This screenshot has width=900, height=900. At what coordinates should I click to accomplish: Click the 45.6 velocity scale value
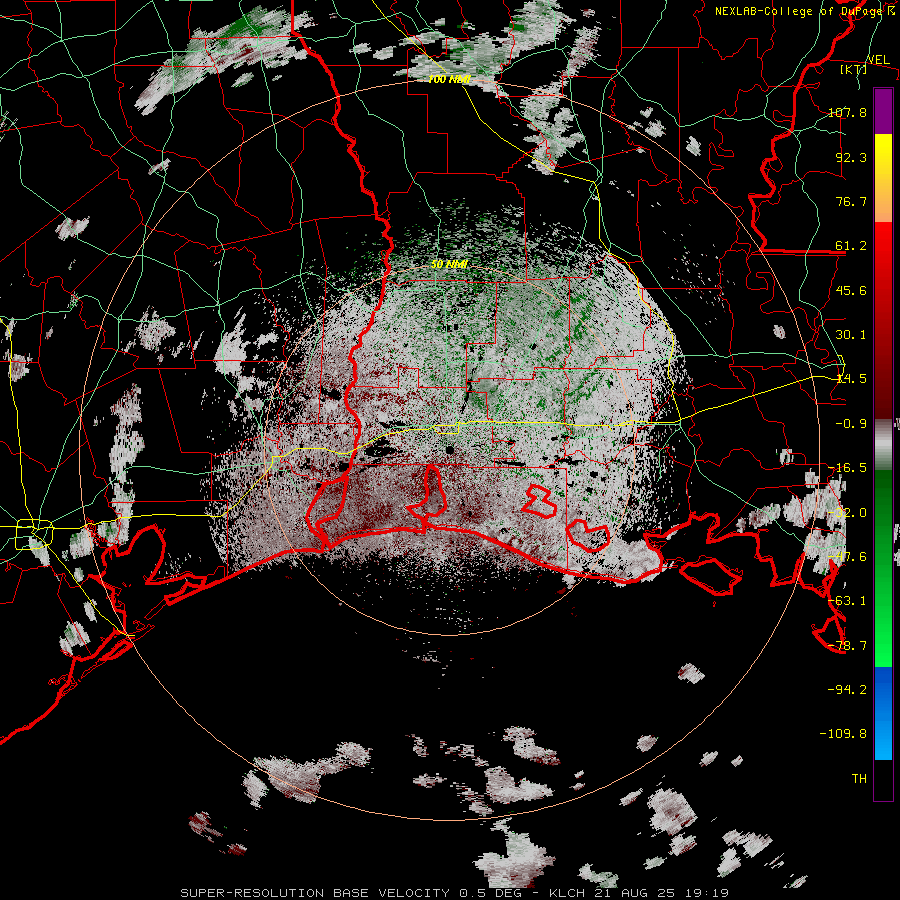(x=851, y=290)
